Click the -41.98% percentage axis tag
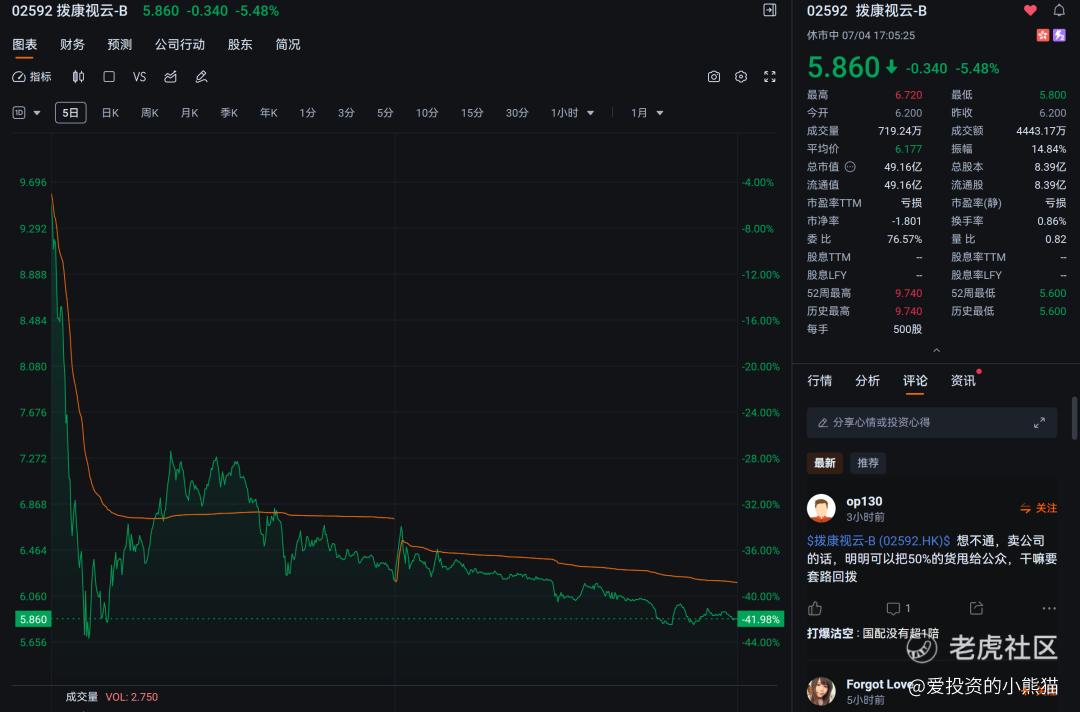This screenshot has width=1080, height=712. click(760, 619)
